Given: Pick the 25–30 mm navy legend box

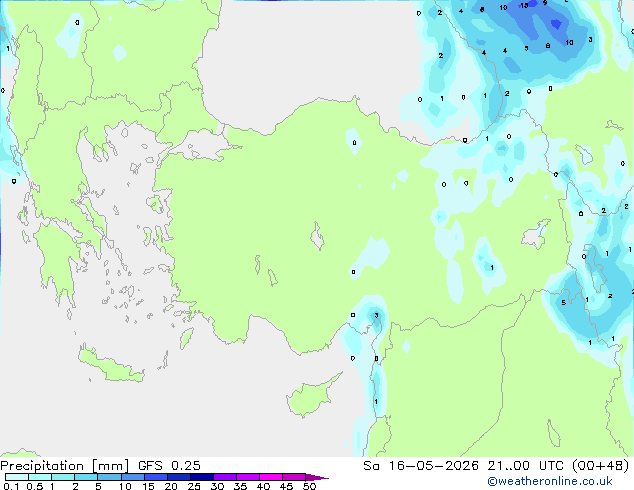Looking at the screenshot, I should (201, 477).
